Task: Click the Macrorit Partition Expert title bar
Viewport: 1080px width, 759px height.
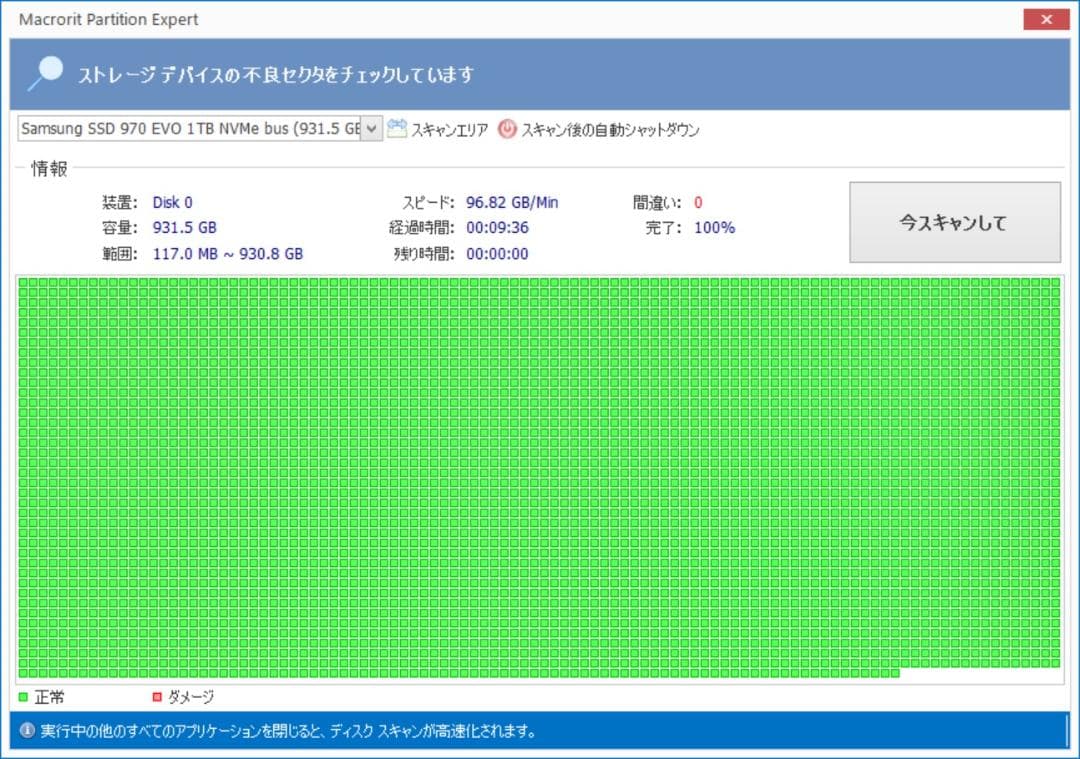Action: pyautogui.click(x=112, y=19)
